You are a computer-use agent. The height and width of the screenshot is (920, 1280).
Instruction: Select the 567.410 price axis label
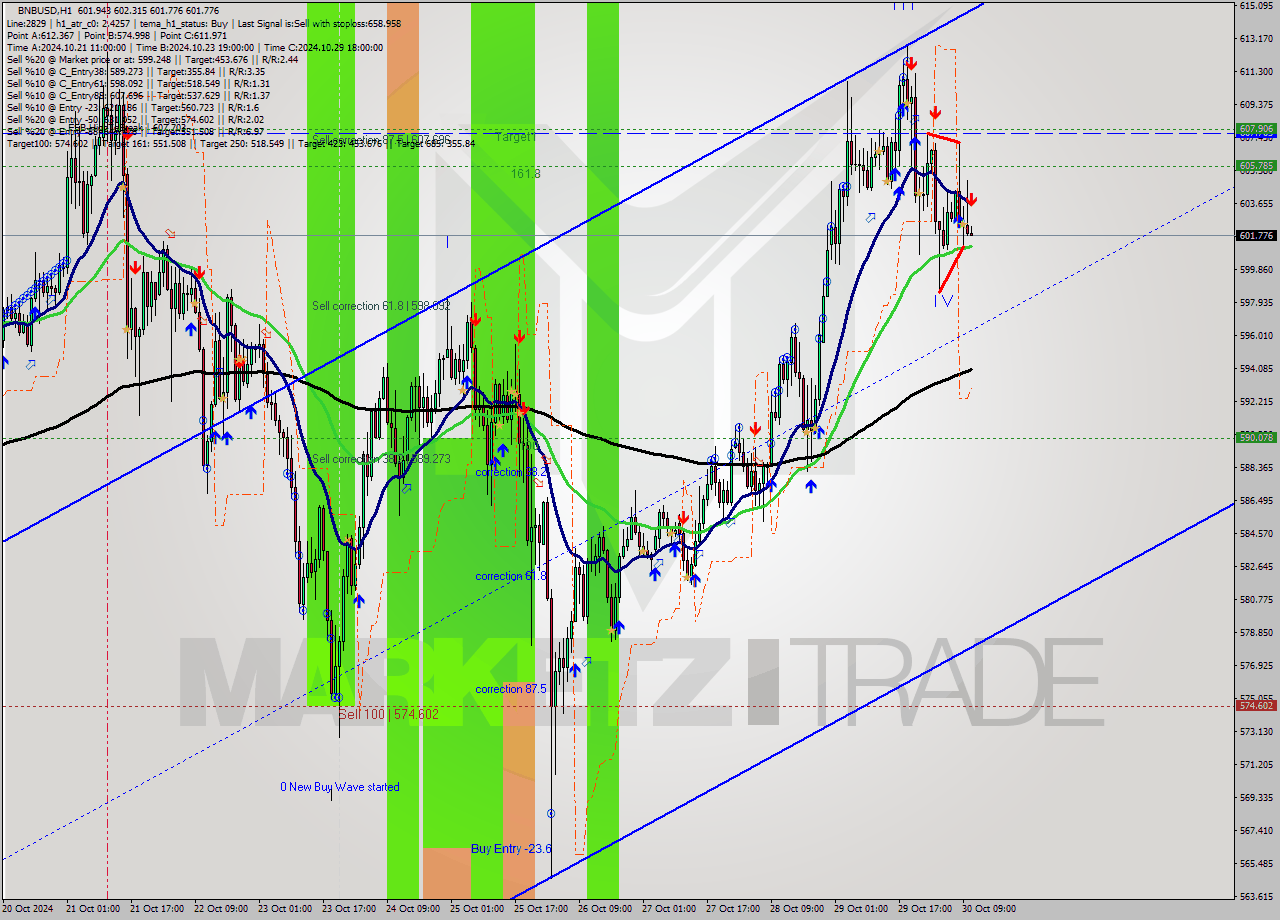pos(1255,831)
